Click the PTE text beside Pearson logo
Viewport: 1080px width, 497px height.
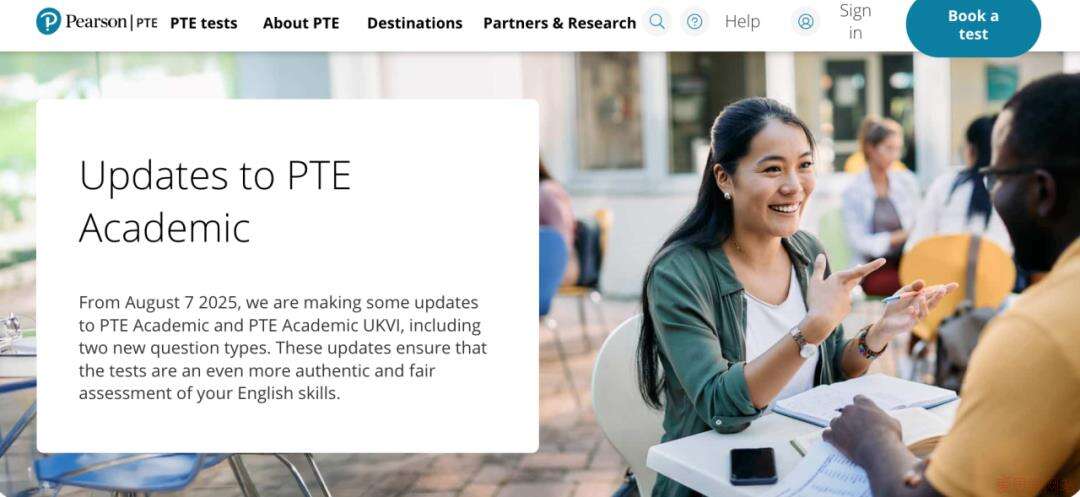[147, 23]
